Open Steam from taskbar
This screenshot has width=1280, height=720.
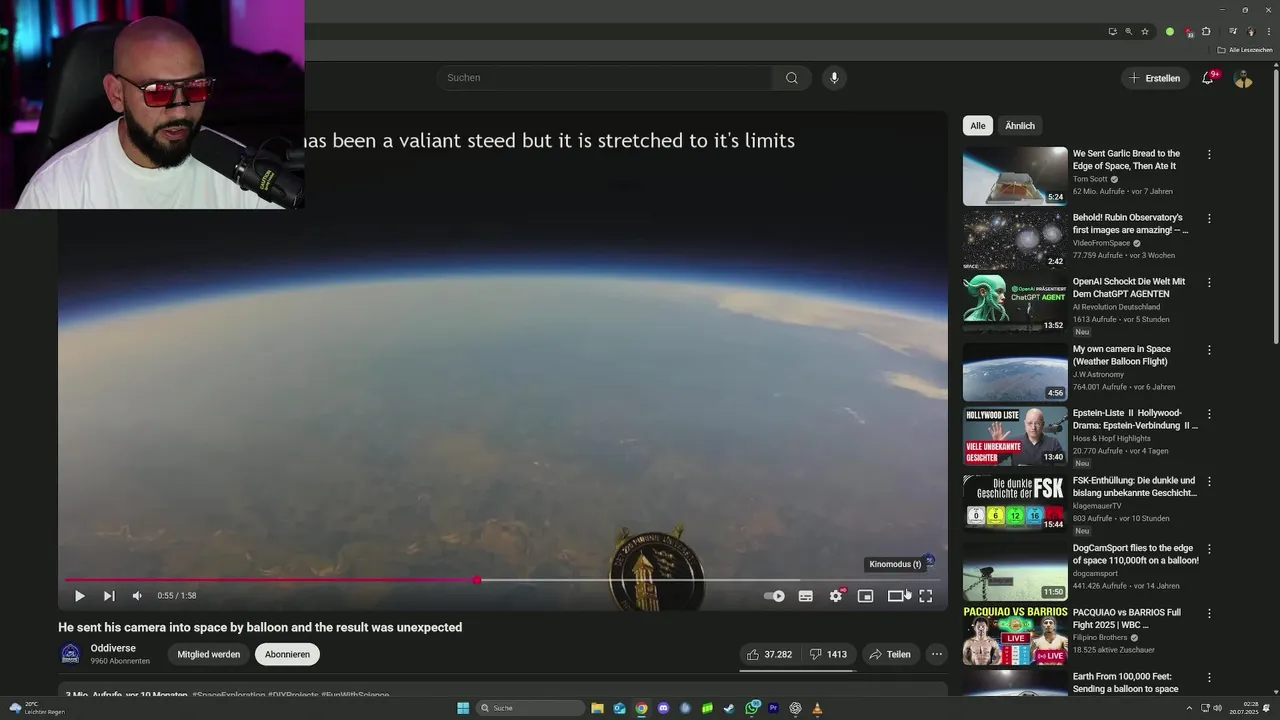729,708
